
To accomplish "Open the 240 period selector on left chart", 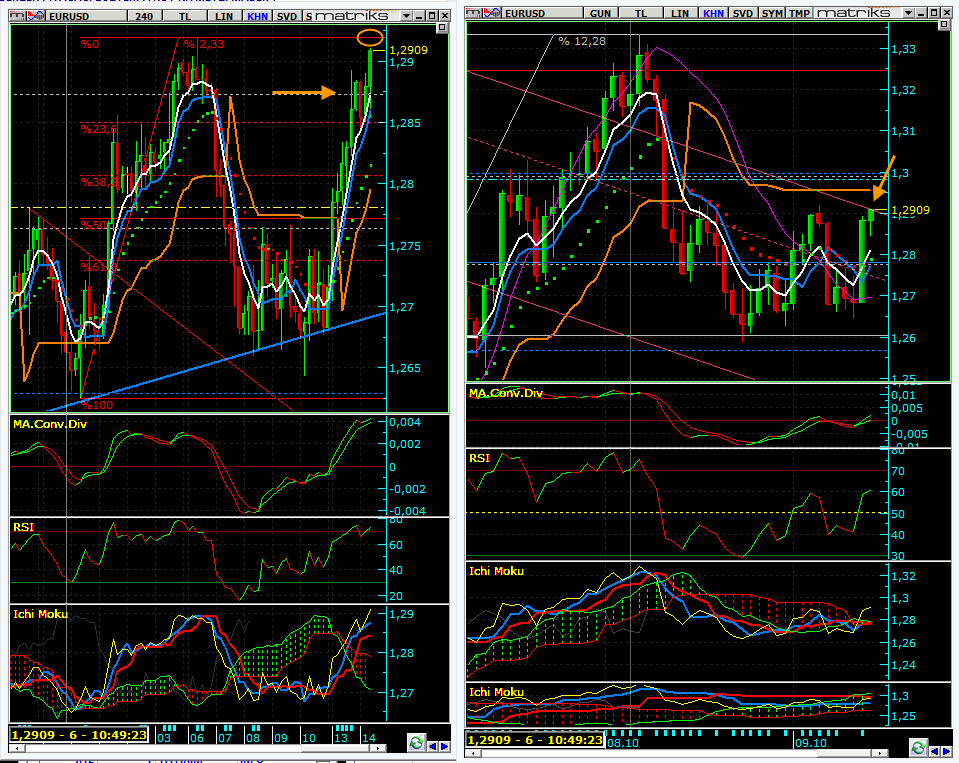I will tap(144, 15).
